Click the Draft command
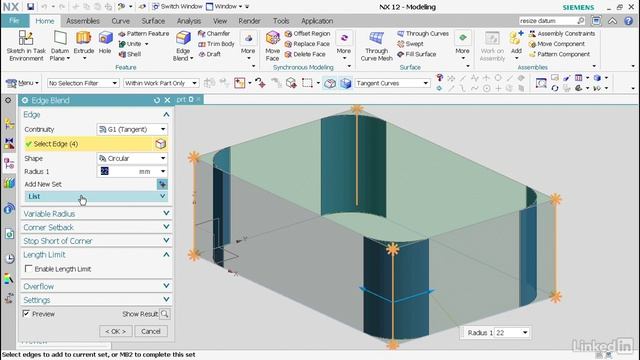This screenshot has width=640, height=360. pos(210,54)
